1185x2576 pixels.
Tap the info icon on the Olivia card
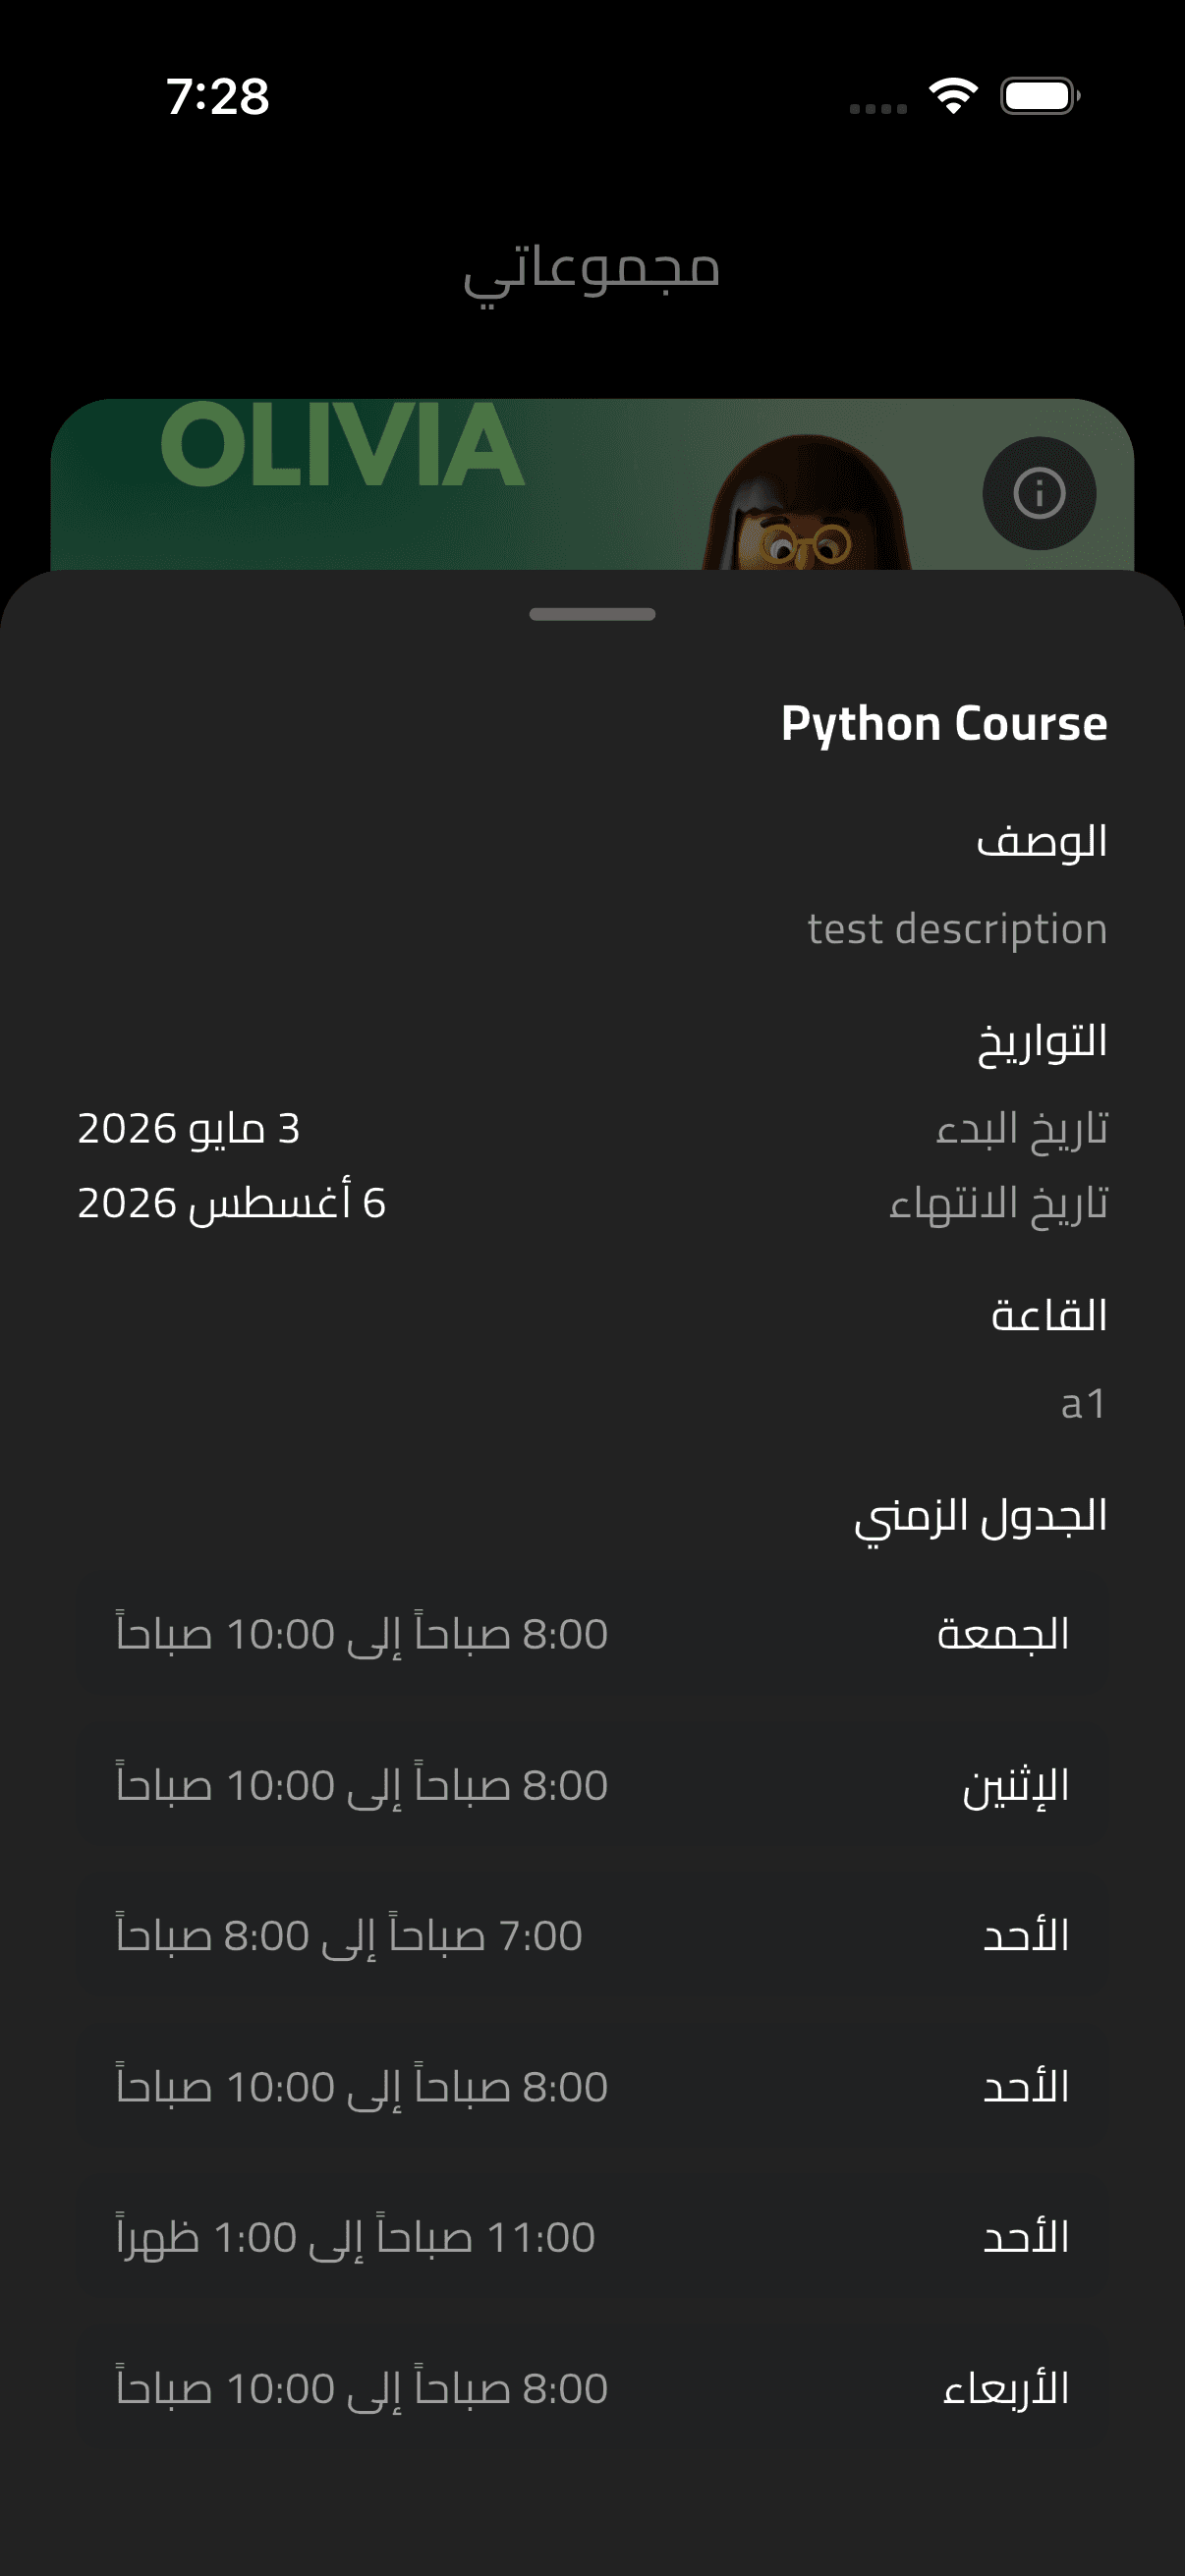[x=1039, y=493]
